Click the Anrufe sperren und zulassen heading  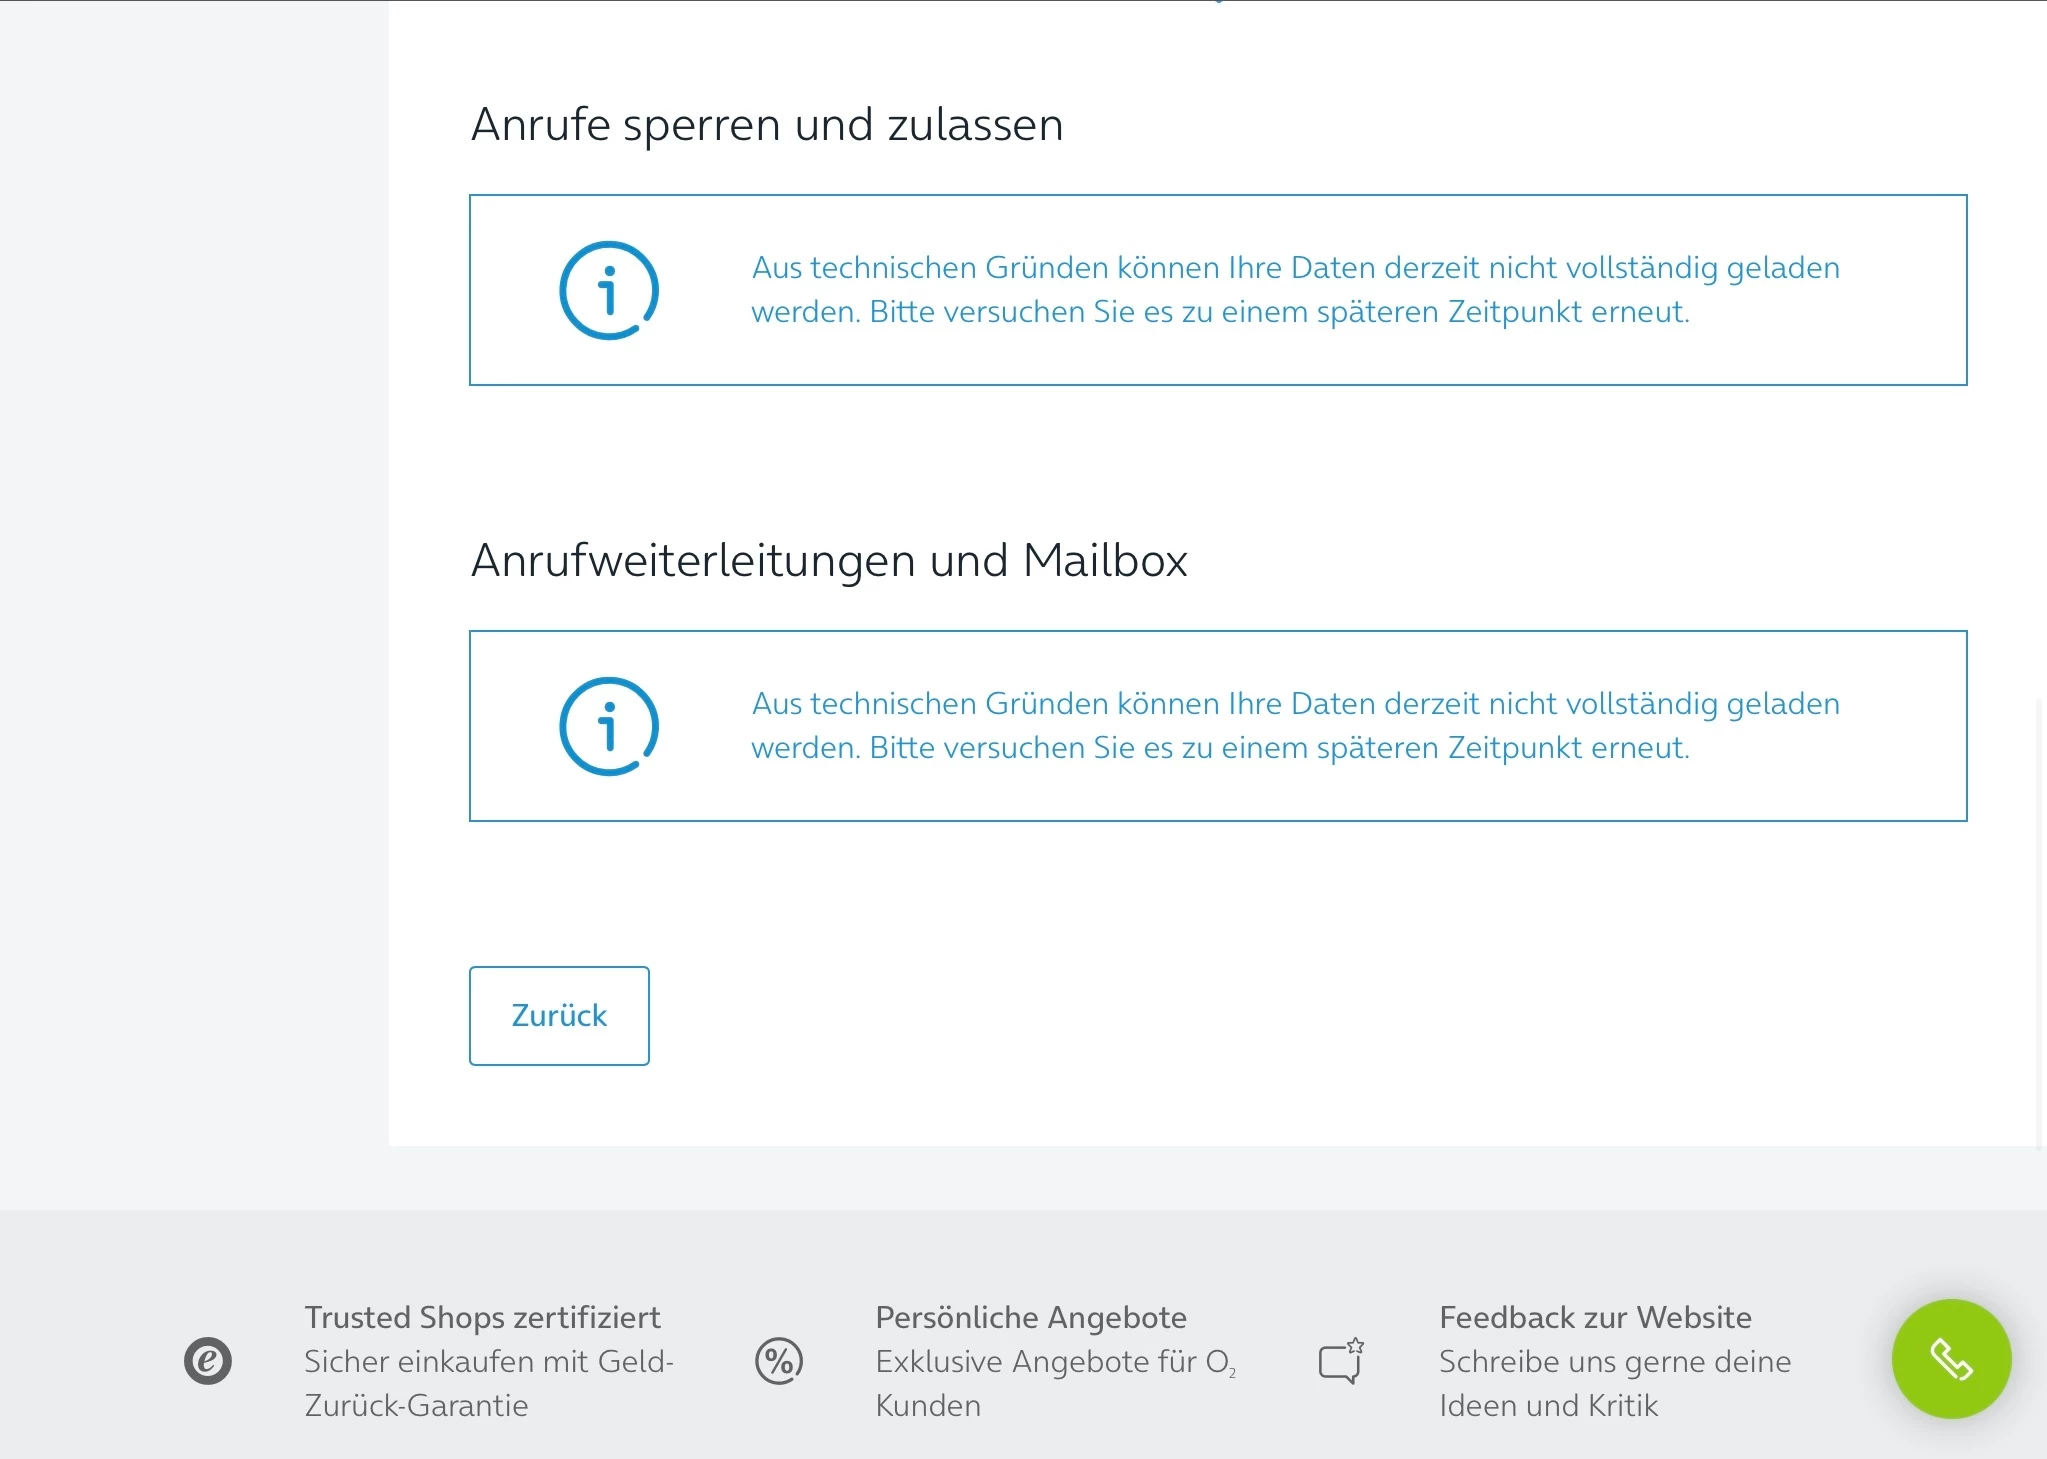click(766, 125)
